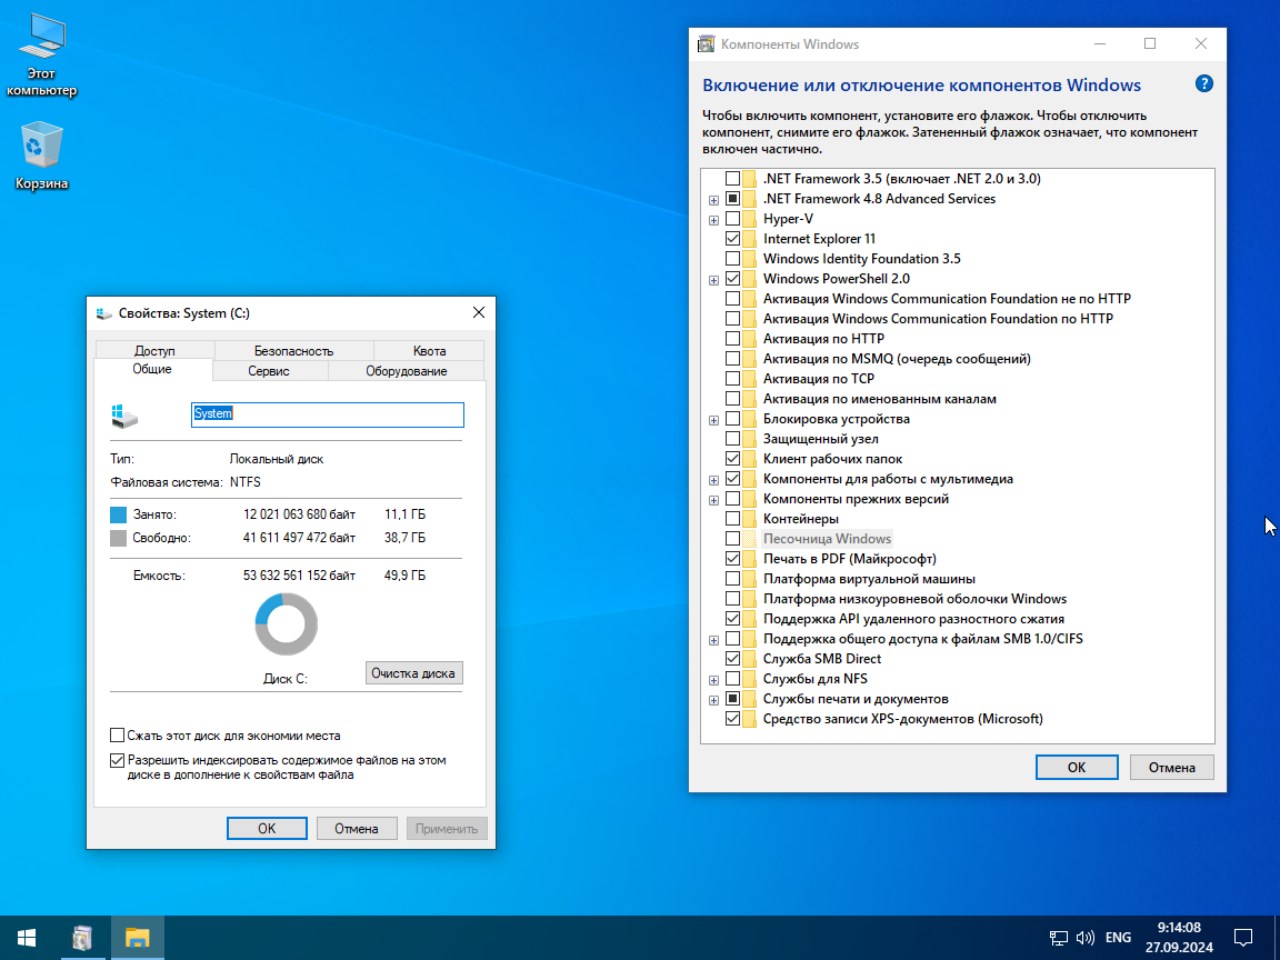Screen dimensions: 1280x960
Task: Open the volume speaker tray icon
Action: (x=1085, y=938)
